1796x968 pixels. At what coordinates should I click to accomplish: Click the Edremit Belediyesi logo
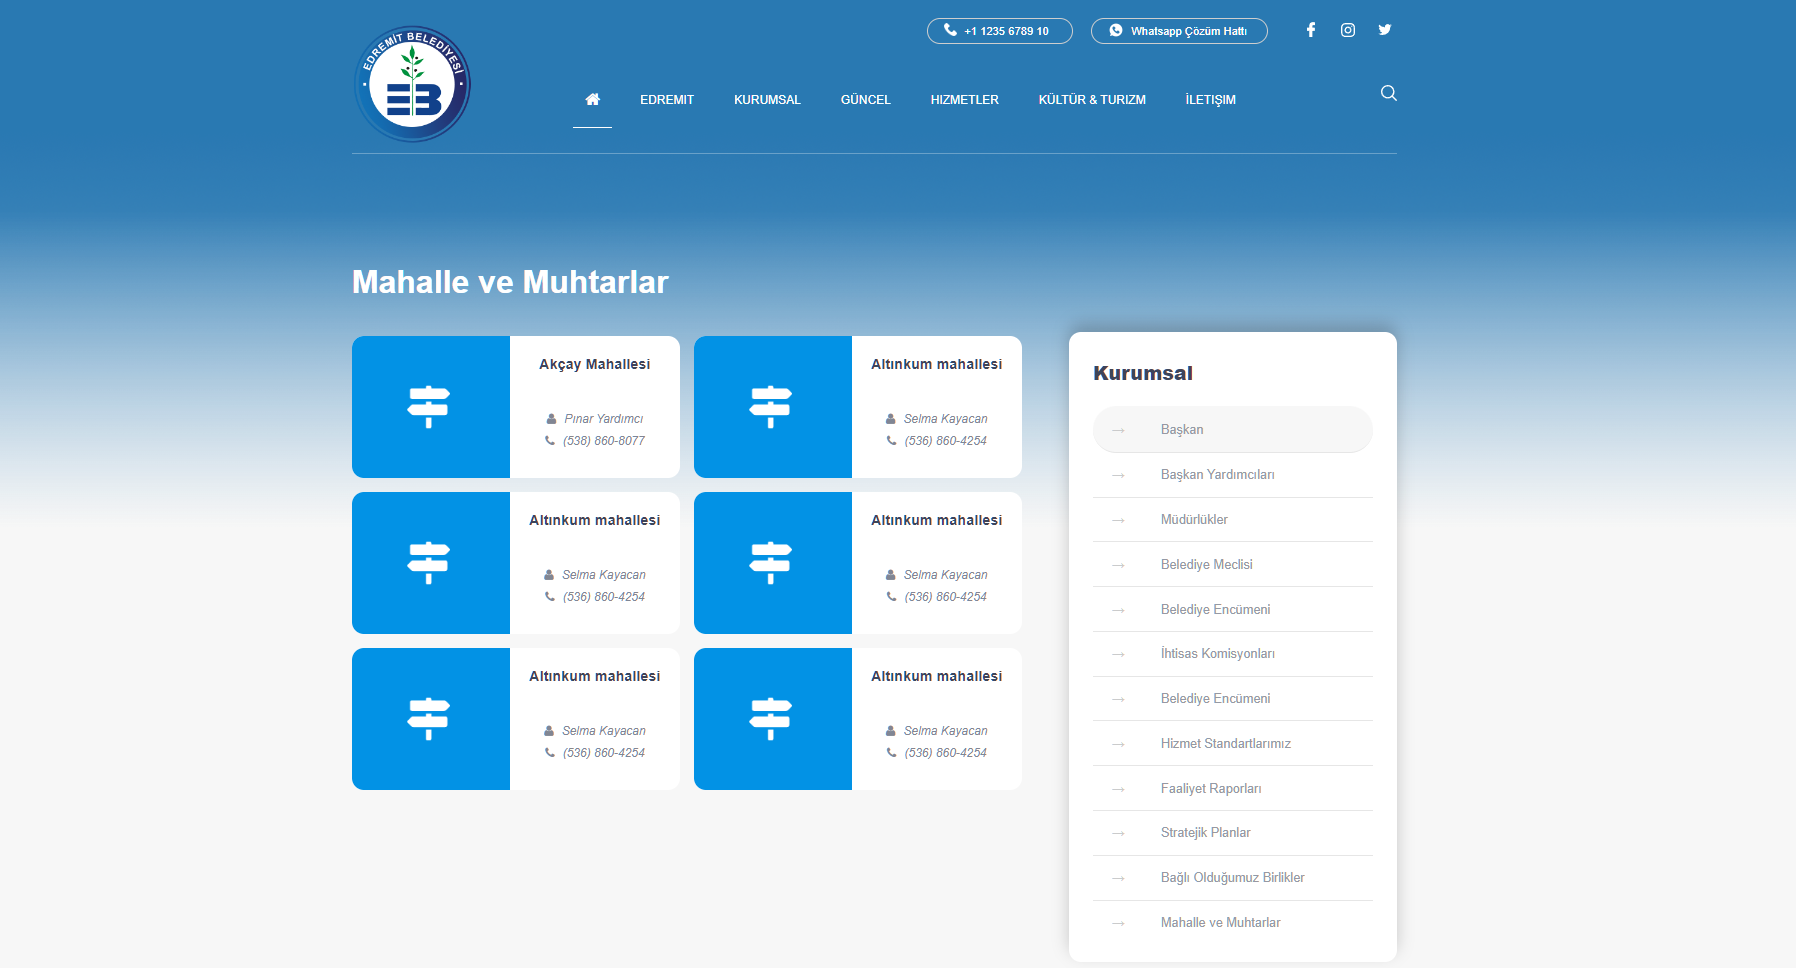point(412,84)
